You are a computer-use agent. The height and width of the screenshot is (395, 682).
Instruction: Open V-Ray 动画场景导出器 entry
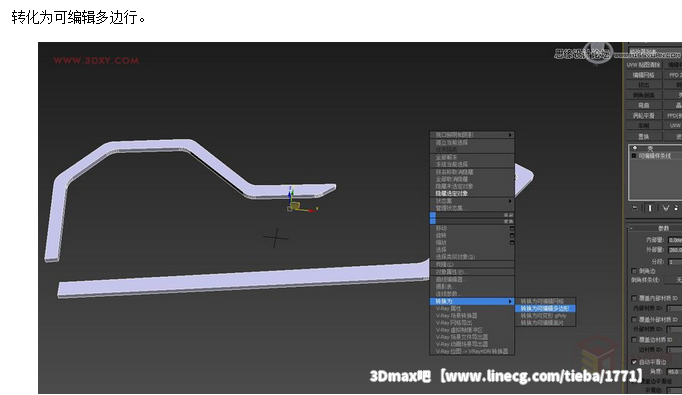click(472, 344)
